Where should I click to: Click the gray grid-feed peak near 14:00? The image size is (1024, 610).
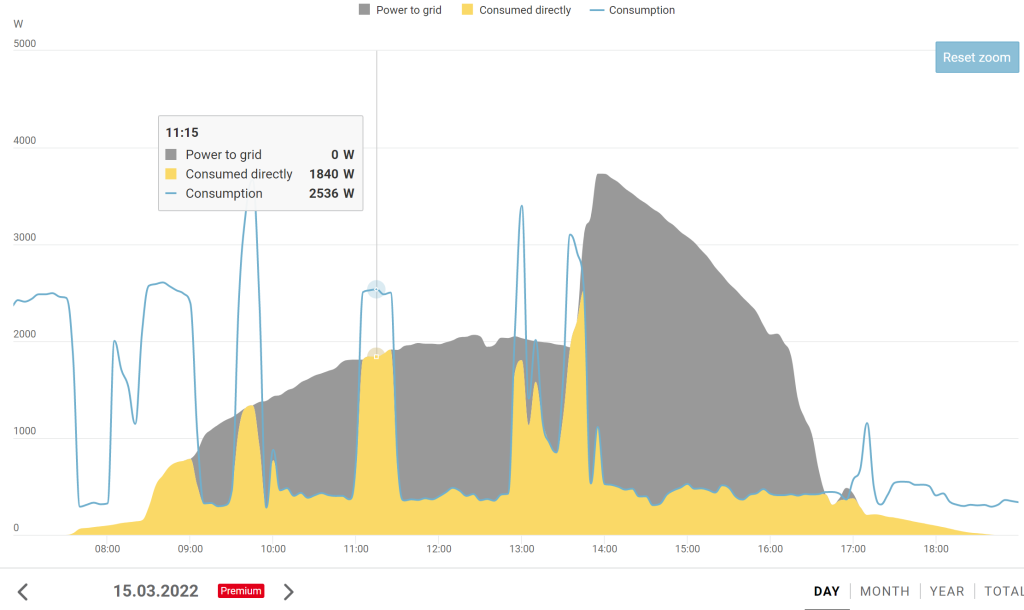[600, 176]
